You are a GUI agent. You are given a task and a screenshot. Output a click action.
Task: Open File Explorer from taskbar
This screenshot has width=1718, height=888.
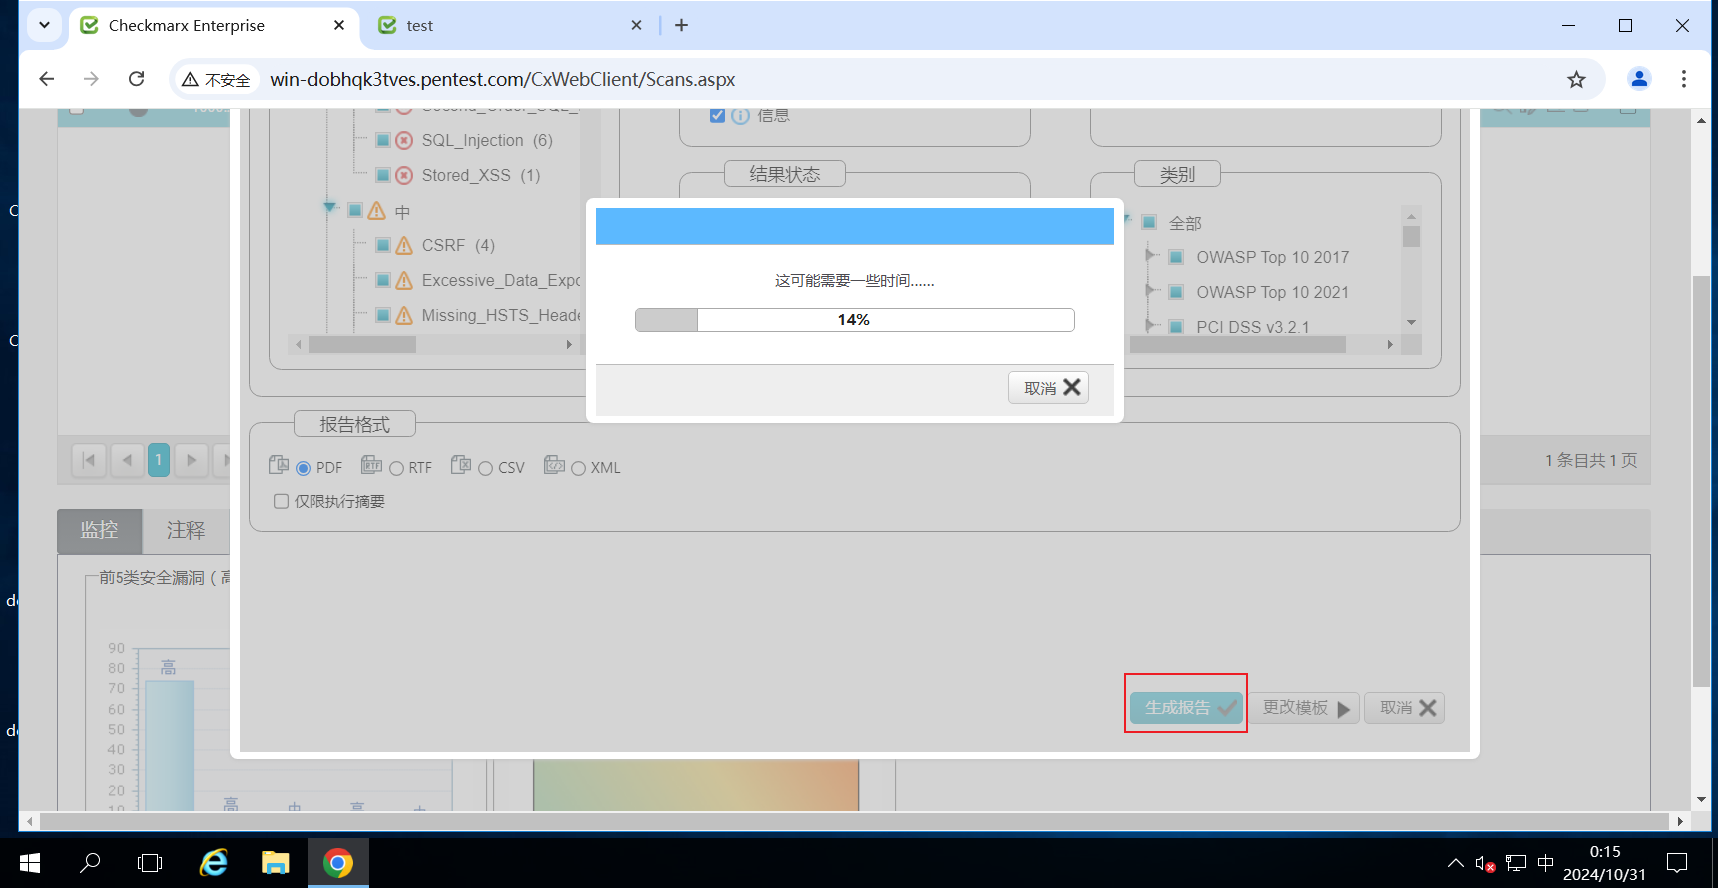pyautogui.click(x=275, y=862)
